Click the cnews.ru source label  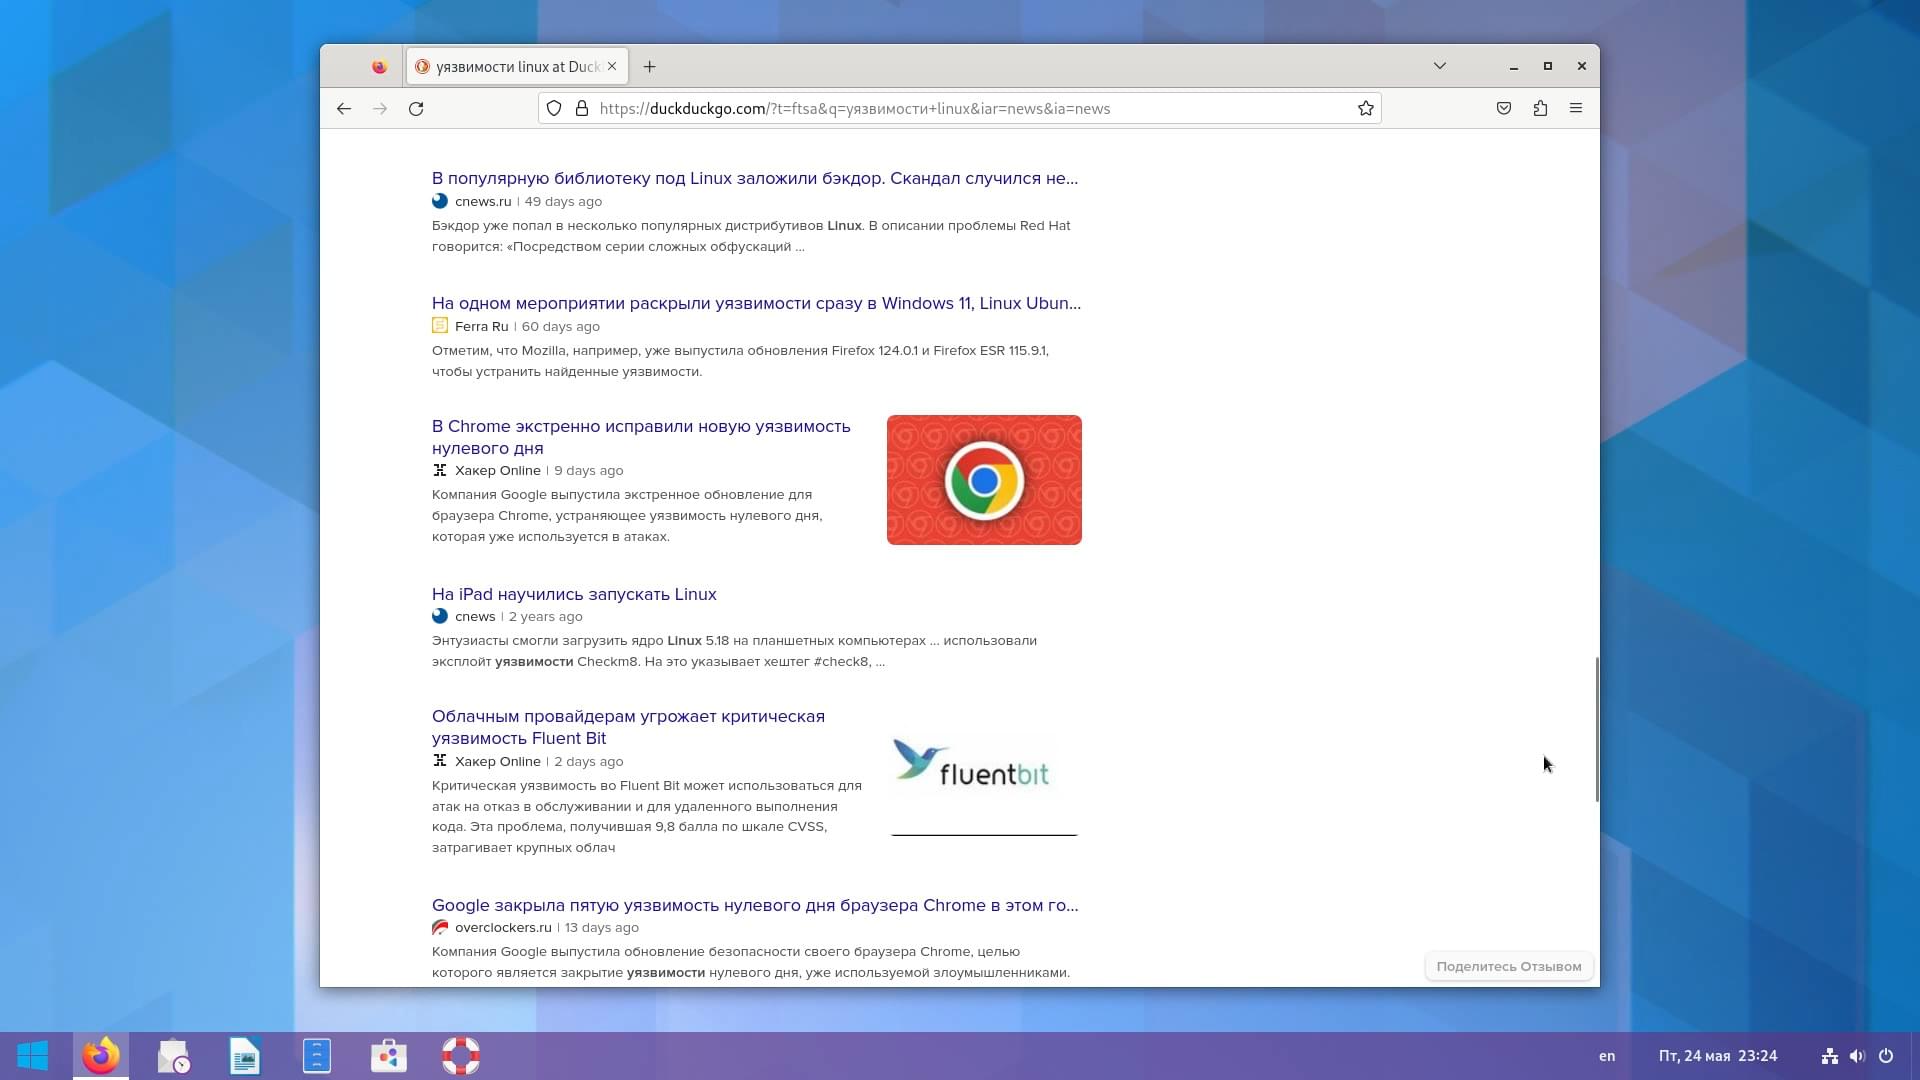point(483,202)
